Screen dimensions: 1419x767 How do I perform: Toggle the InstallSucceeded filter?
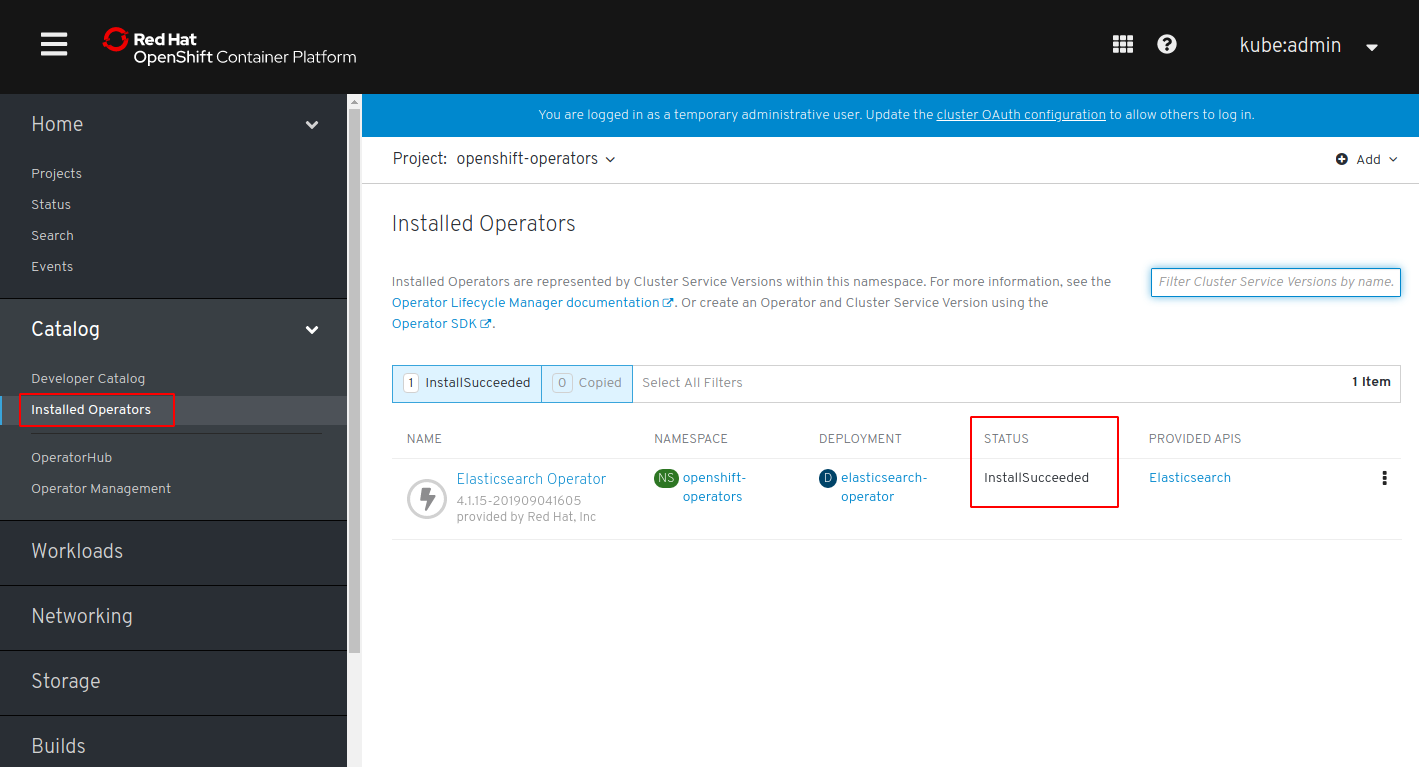point(467,383)
